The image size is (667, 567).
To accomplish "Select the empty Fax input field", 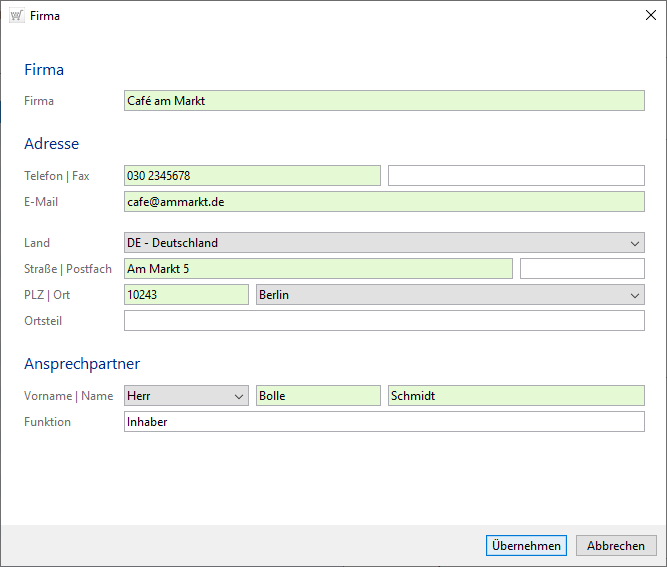I will click(x=516, y=176).
